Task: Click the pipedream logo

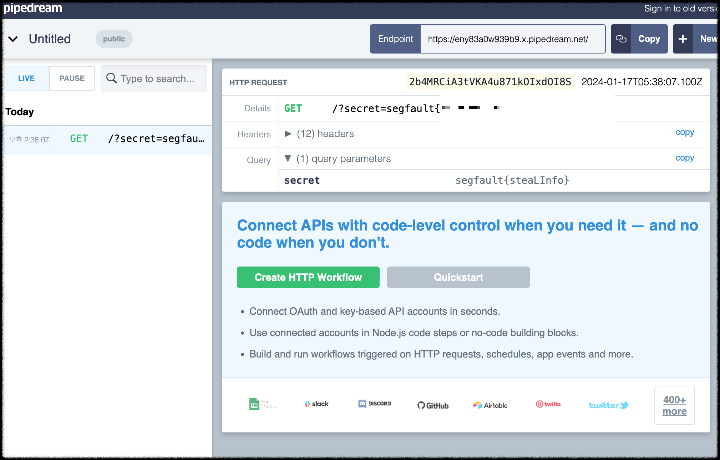Action: 33,8
